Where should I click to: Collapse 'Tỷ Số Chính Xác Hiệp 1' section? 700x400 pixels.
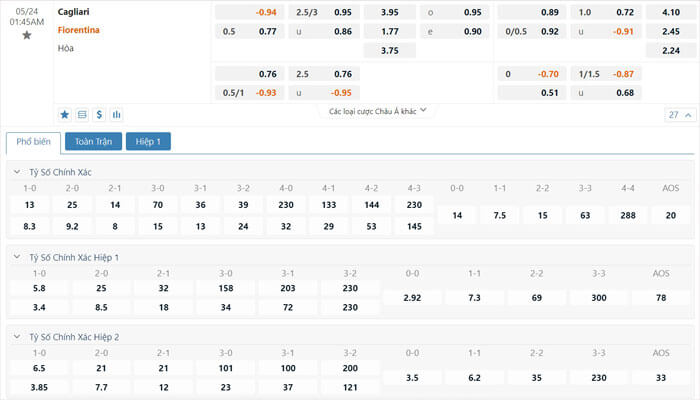point(17,257)
